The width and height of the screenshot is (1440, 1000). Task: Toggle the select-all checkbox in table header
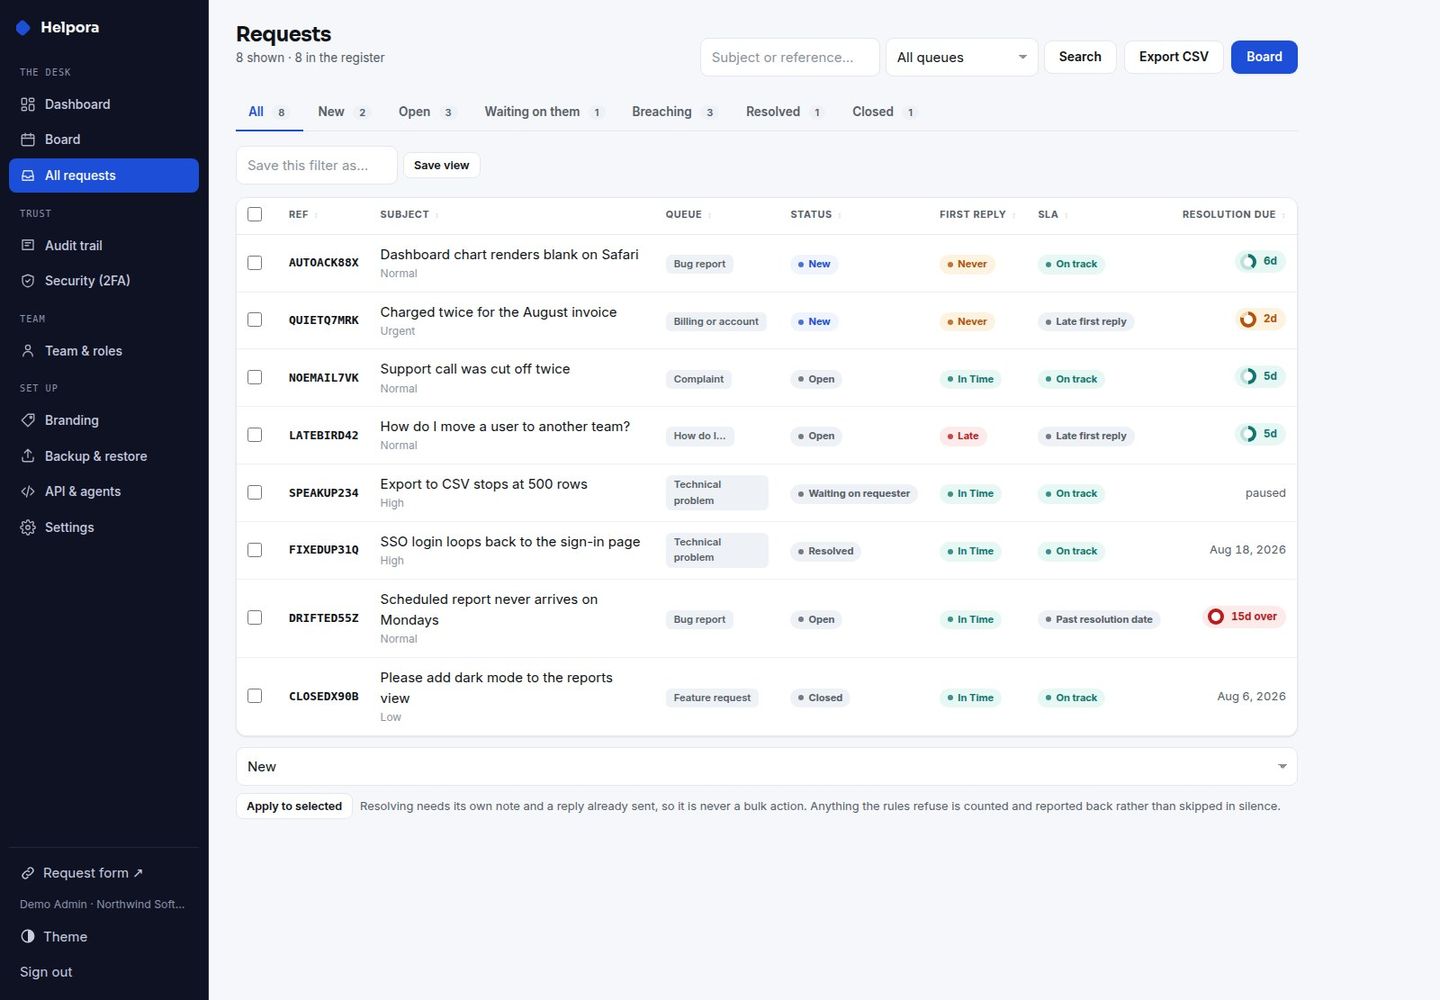tap(255, 214)
